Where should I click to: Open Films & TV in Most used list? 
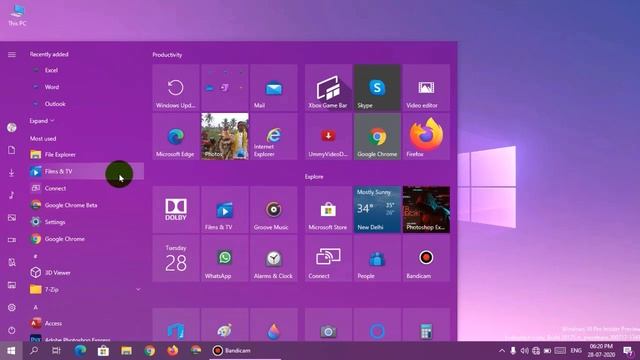click(87, 171)
